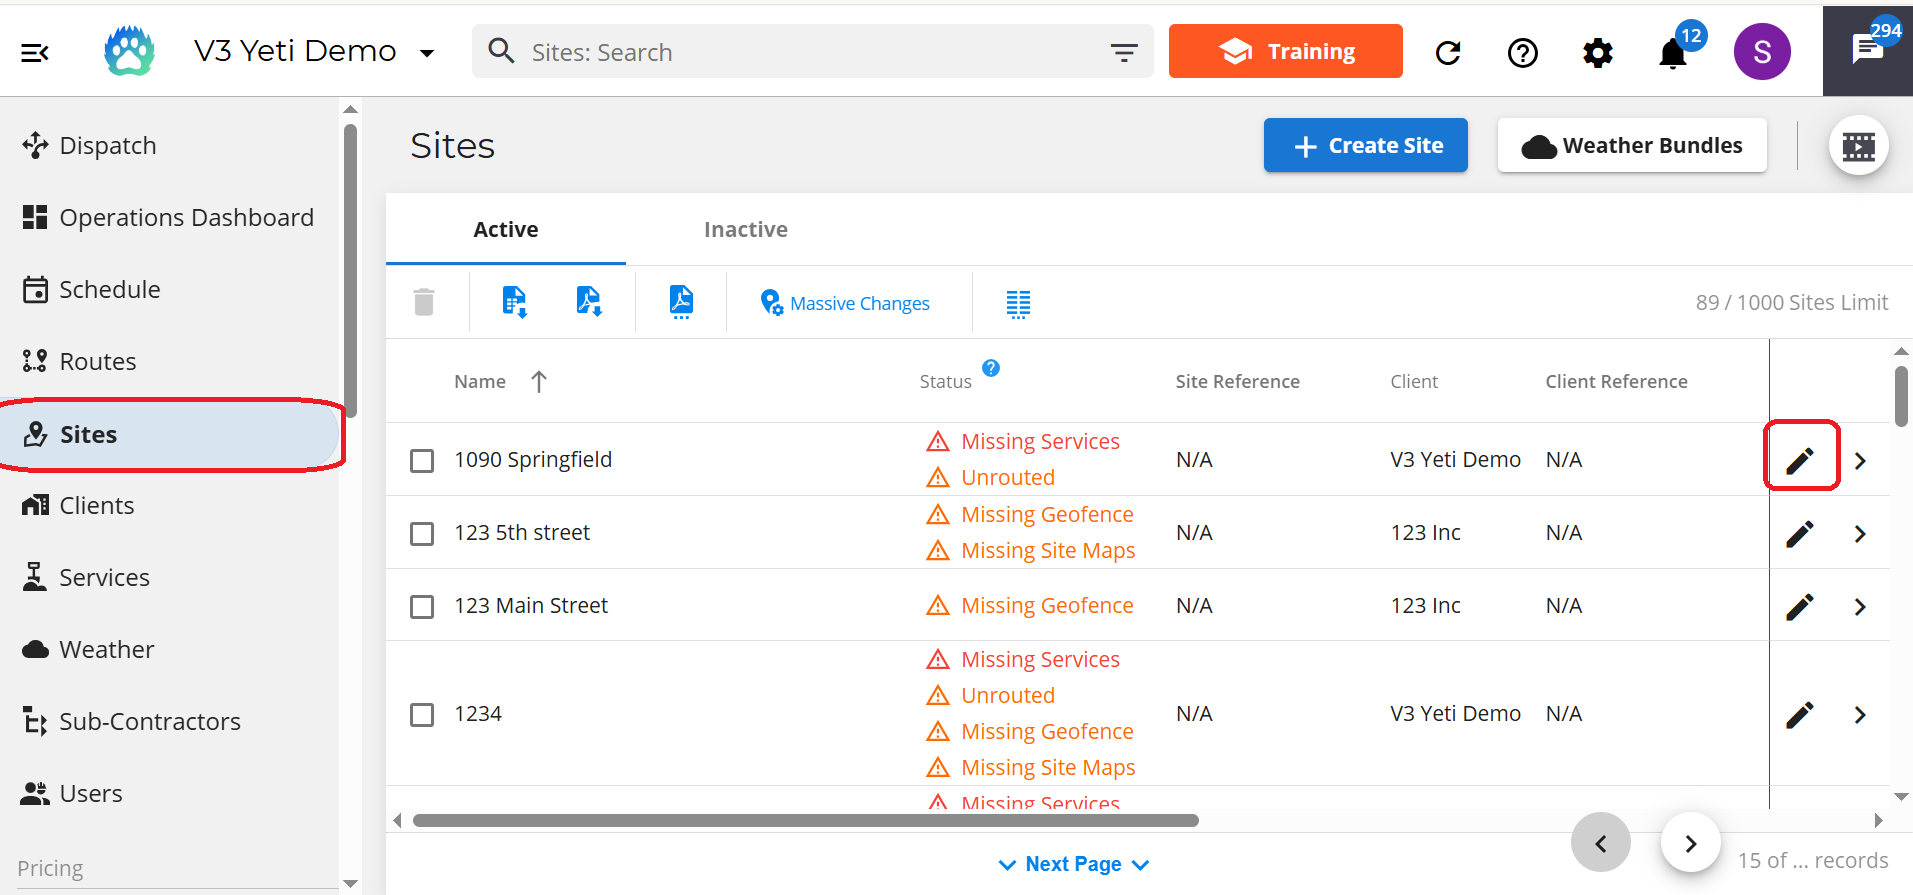Open the search filter options
Viewport: 1913px width, 895px height.
[x=1124, y=53]
